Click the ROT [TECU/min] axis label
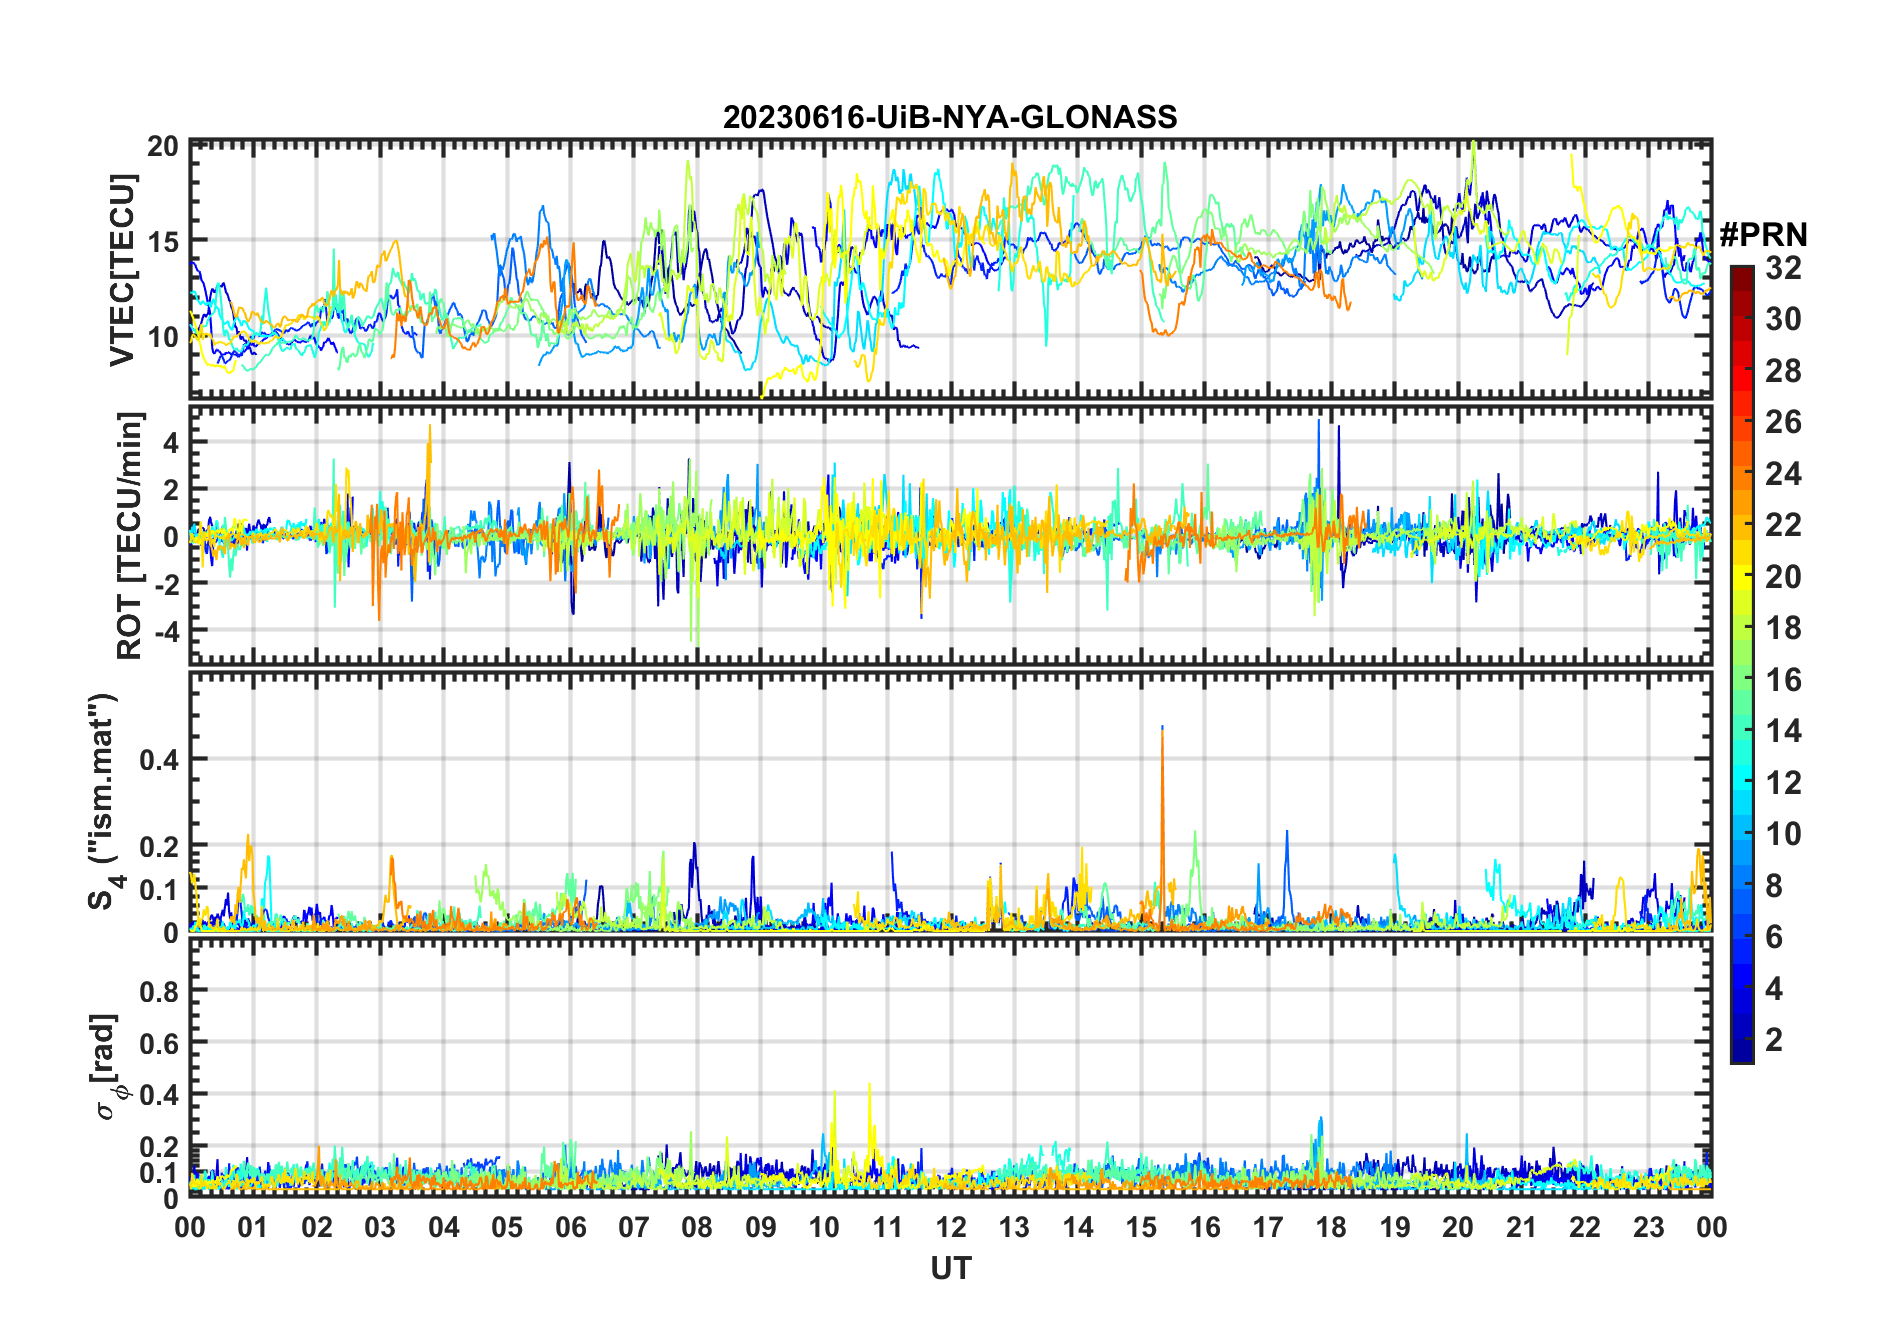 [129, 535]
